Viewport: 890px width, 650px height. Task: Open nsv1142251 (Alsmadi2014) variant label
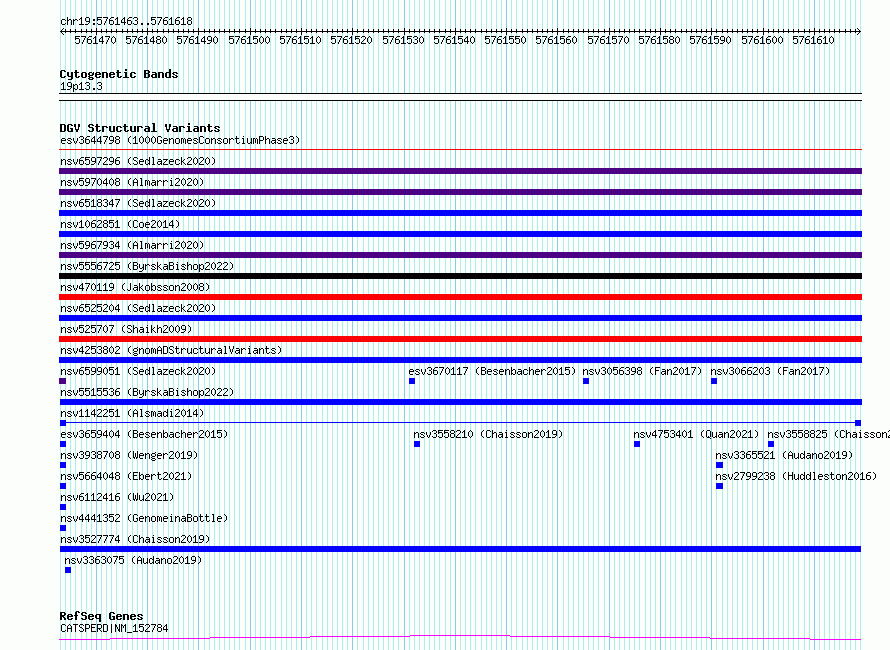(x=132, y=413)
